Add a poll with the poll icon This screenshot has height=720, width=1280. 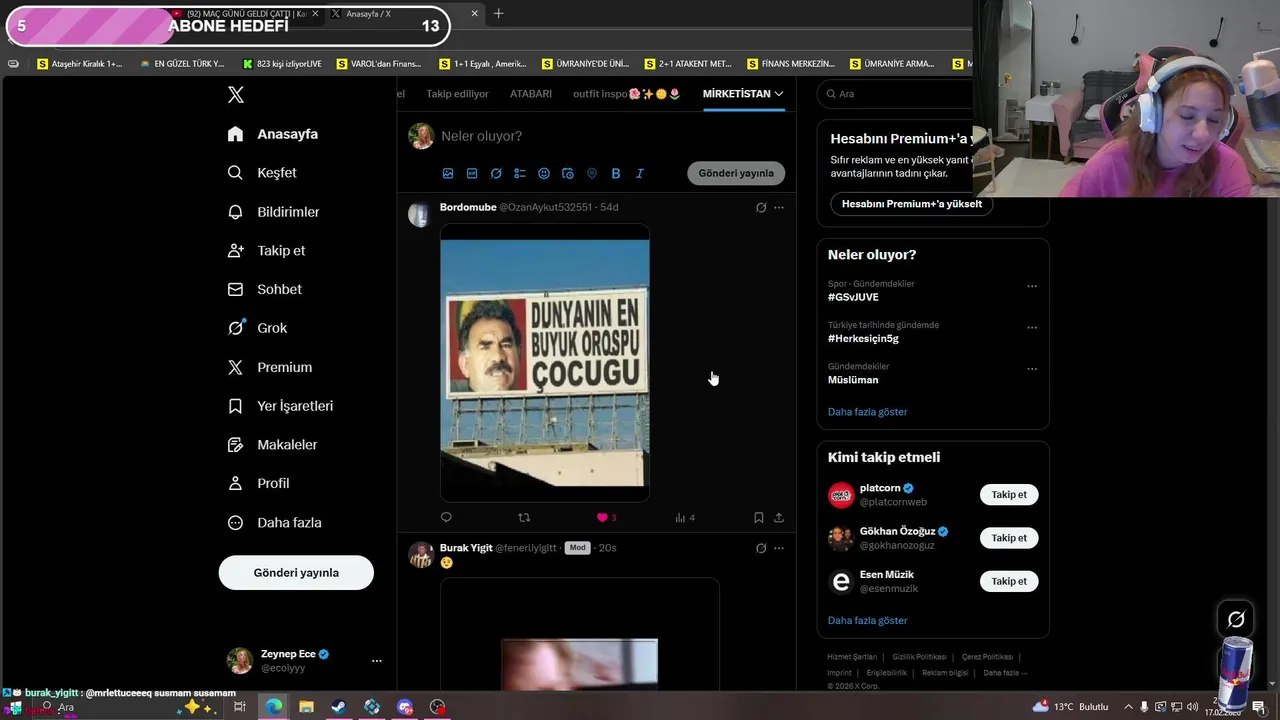(520, 173)
